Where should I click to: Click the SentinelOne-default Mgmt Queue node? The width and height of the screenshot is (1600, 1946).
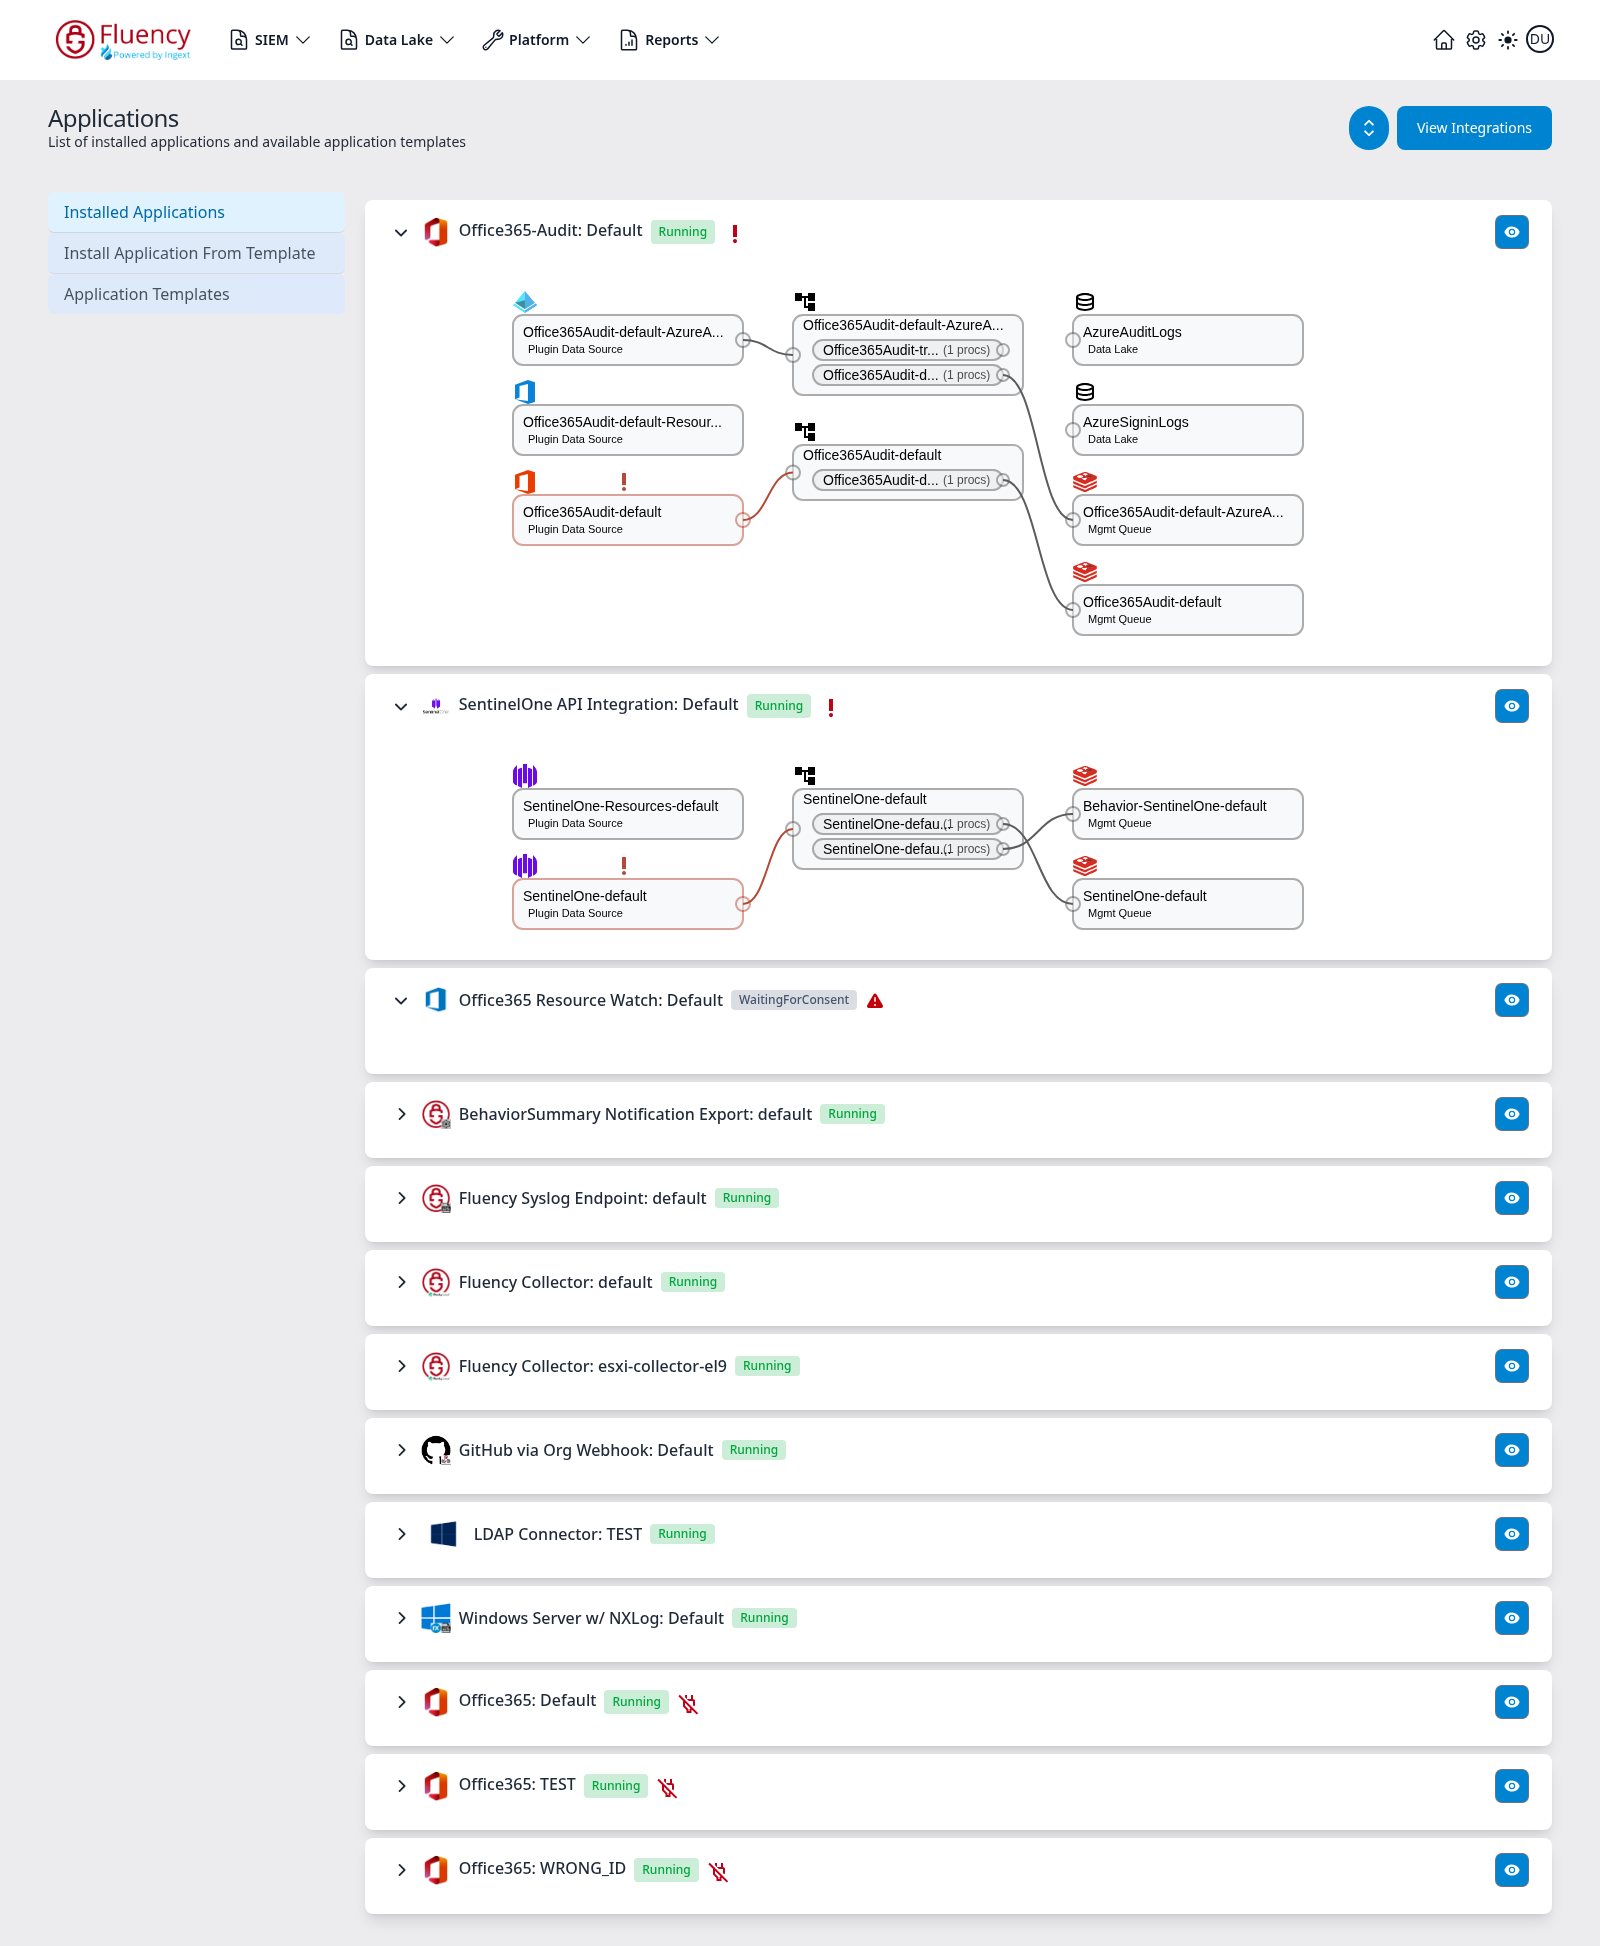(x=1188, y=904)
